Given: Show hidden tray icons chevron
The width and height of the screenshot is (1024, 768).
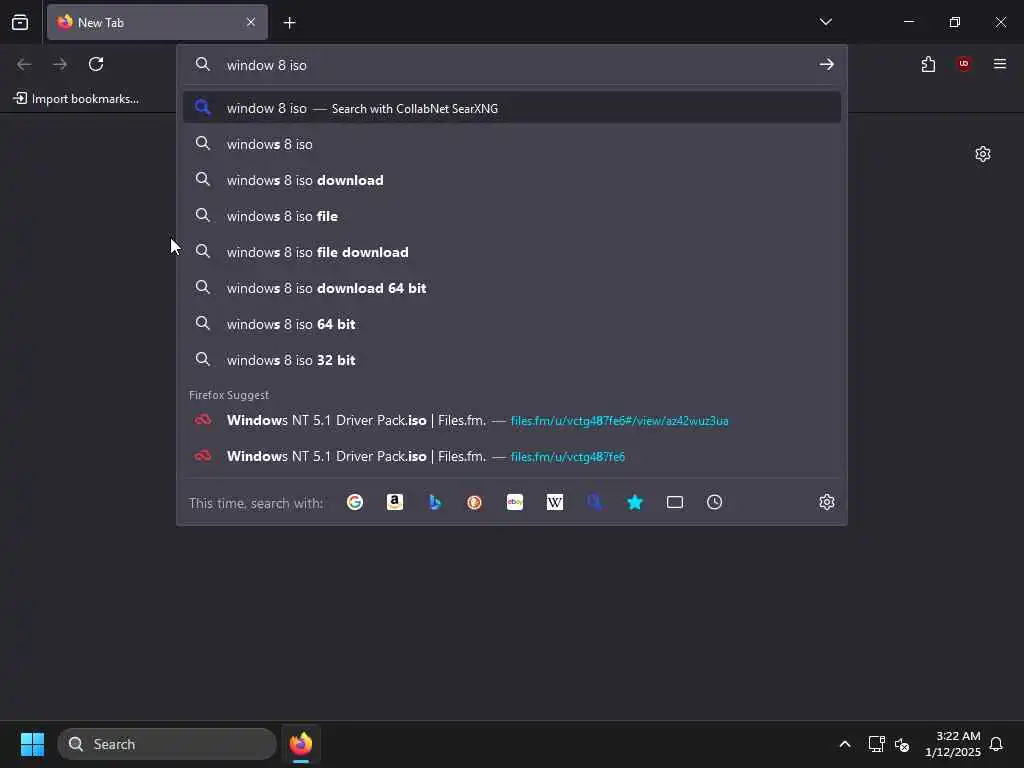Looking at the screenshot, I should pyautogui.click(x=844, y=744).
